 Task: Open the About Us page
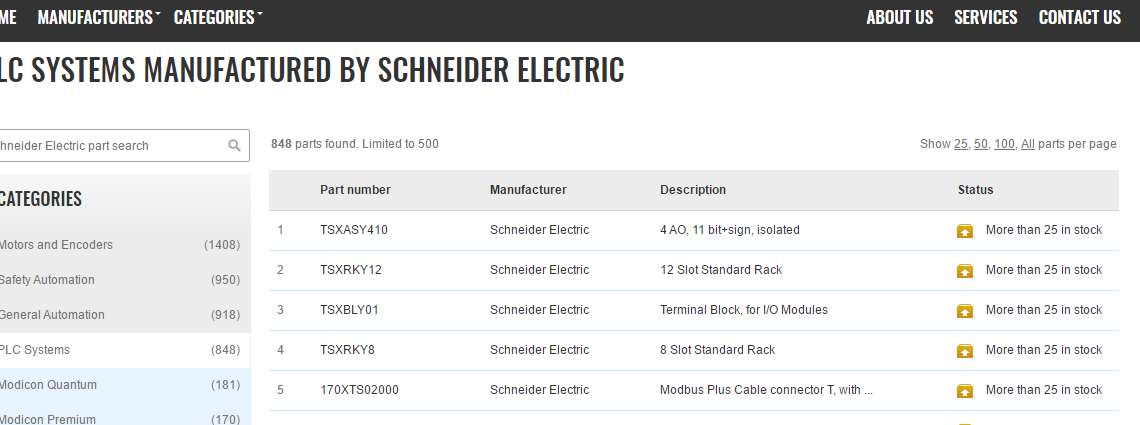click(899, 17)
